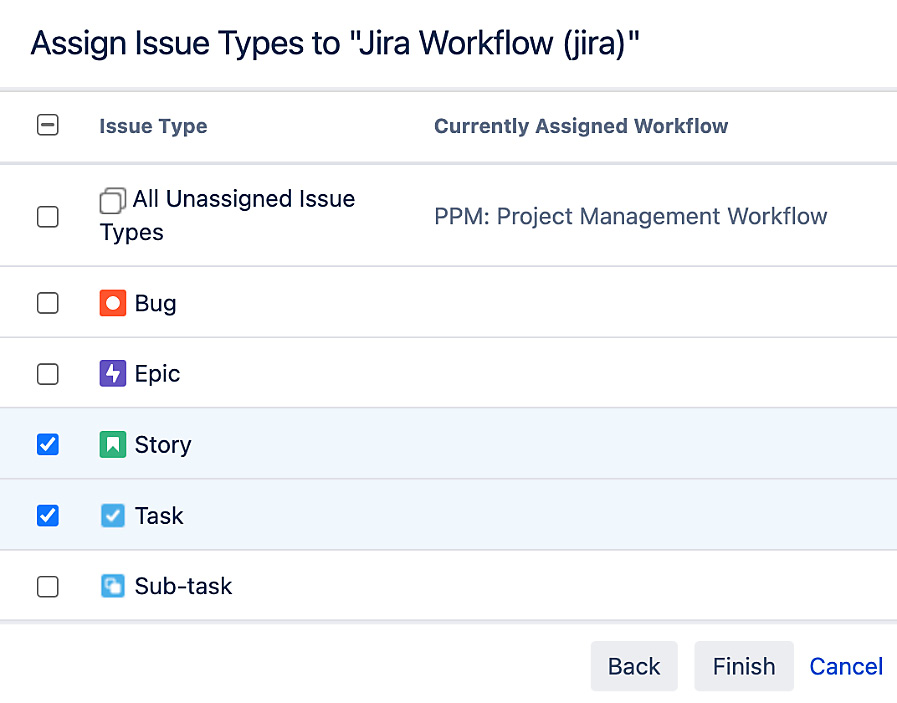Screen dimensions: 897x703
Task: Enable the Sub-task checkbox
Action: coord(47,586)
